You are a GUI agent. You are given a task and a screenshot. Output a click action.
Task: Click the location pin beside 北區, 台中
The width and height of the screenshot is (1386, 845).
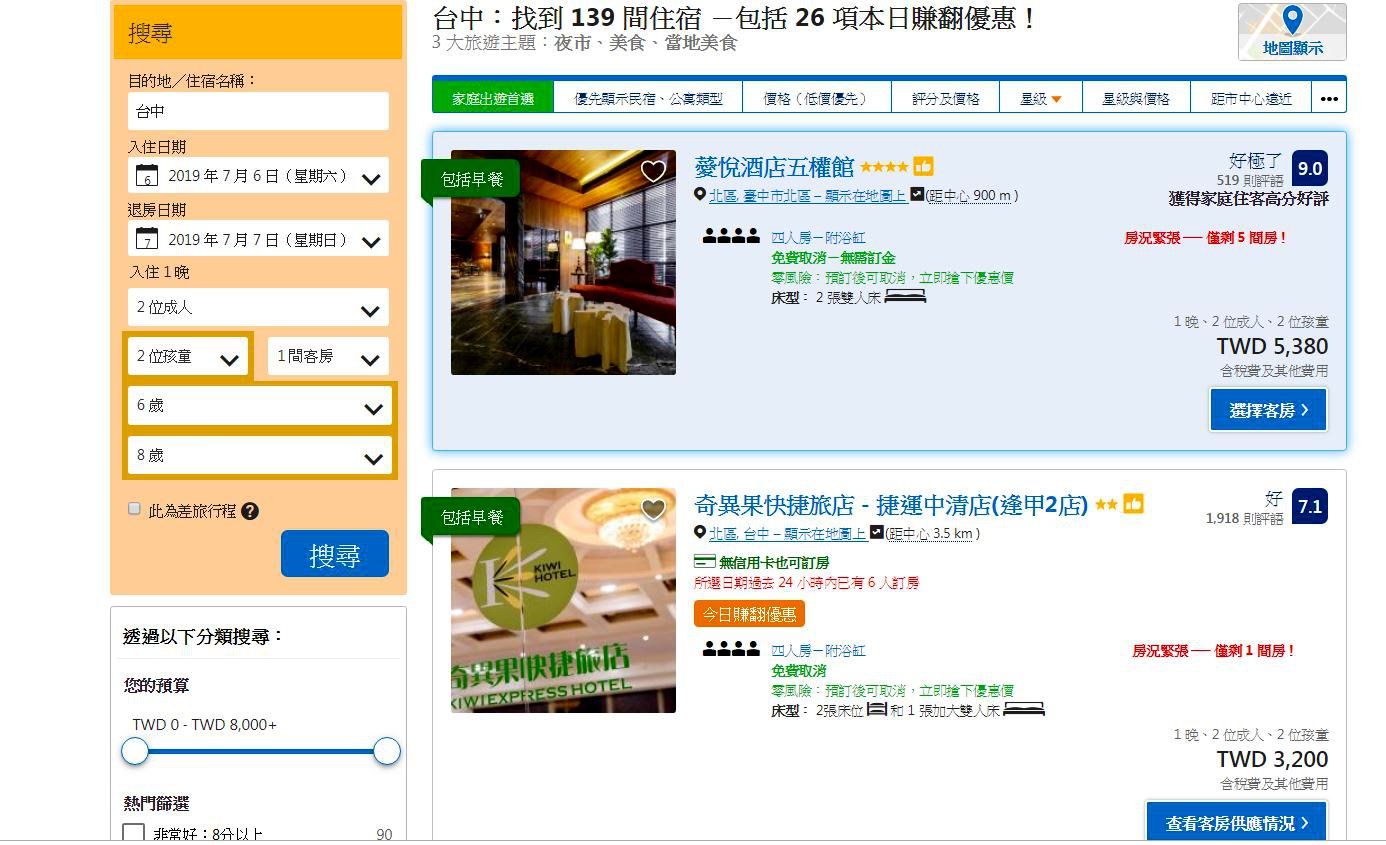pos(701,533)
